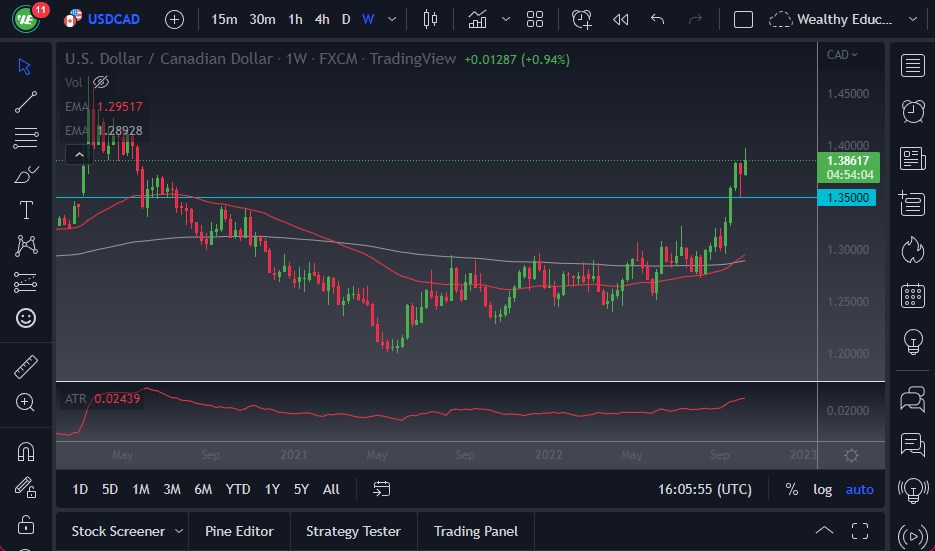Open the alerts alarm clock panel
935x551 pixels.
[x=912, y=111]
